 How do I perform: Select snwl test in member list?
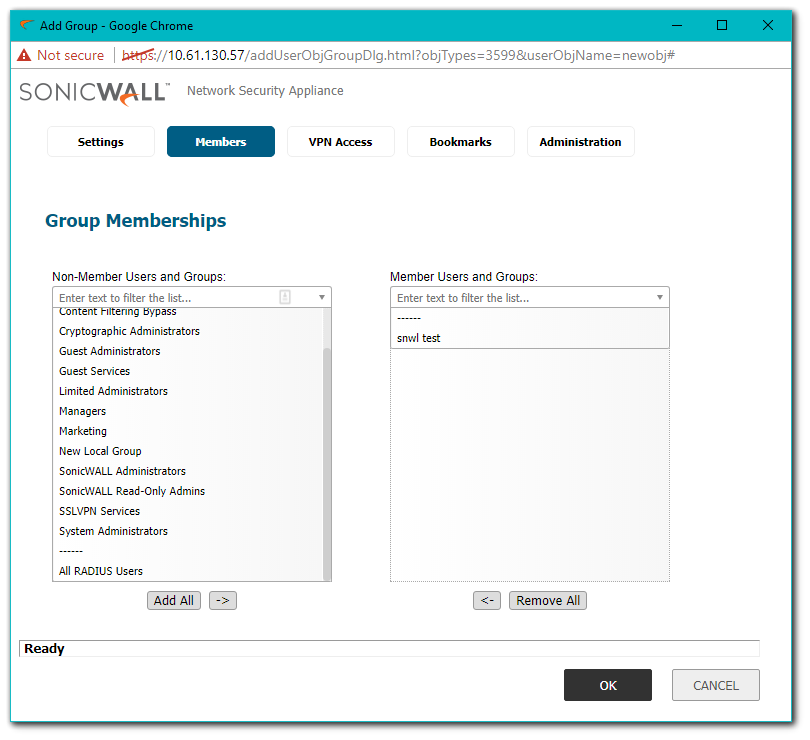click(419, 338)
